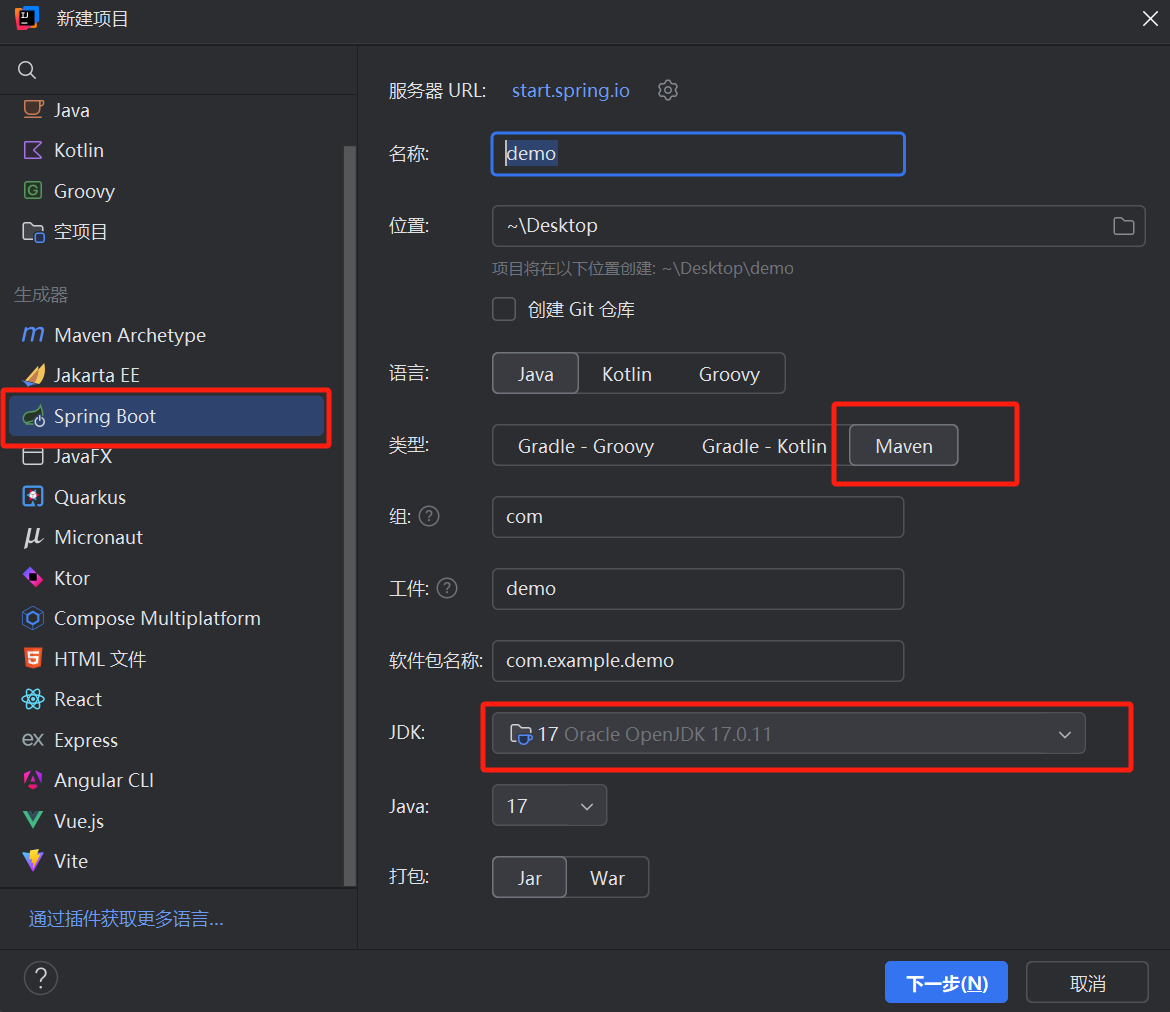Click the project name field
Image resolution: width=1170 pixels, height=1012 pixels.
point(698,154)
